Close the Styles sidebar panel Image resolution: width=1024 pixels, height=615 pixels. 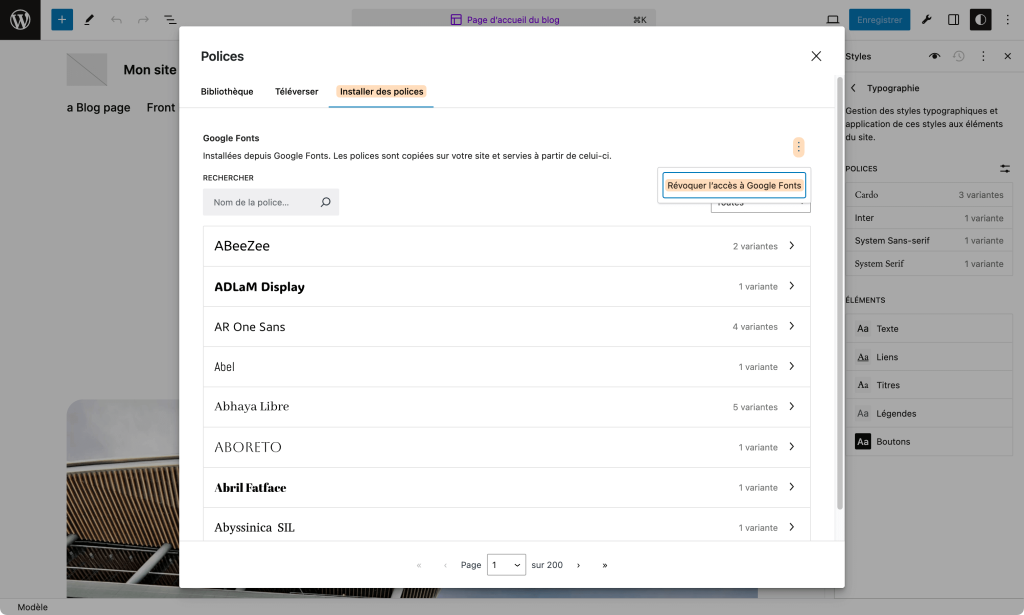(1008, 56)
